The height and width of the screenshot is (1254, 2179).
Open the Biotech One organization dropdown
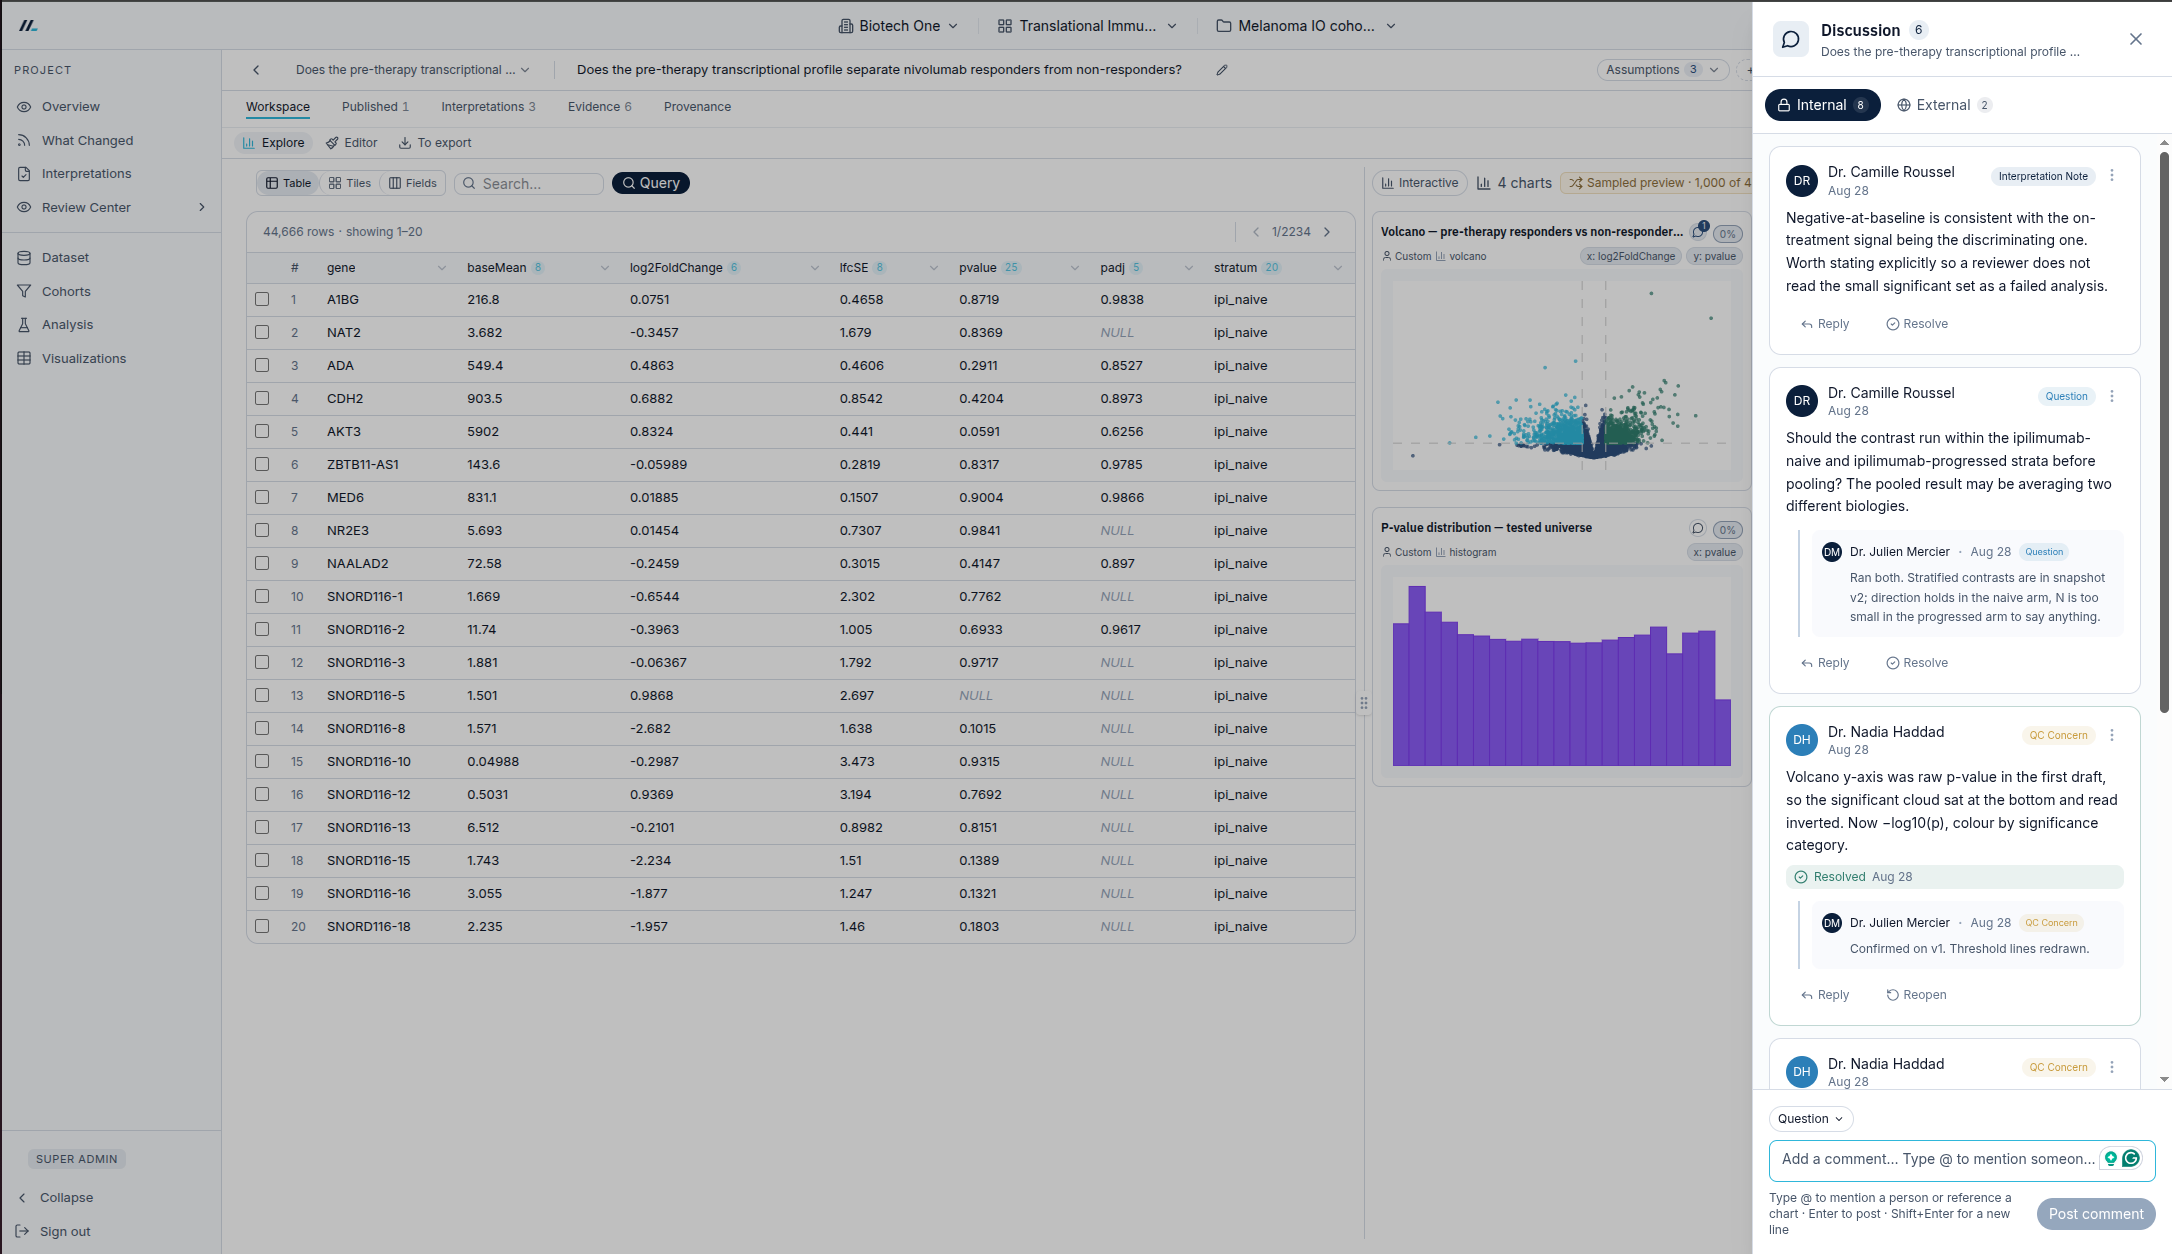(x=898, y=26)
